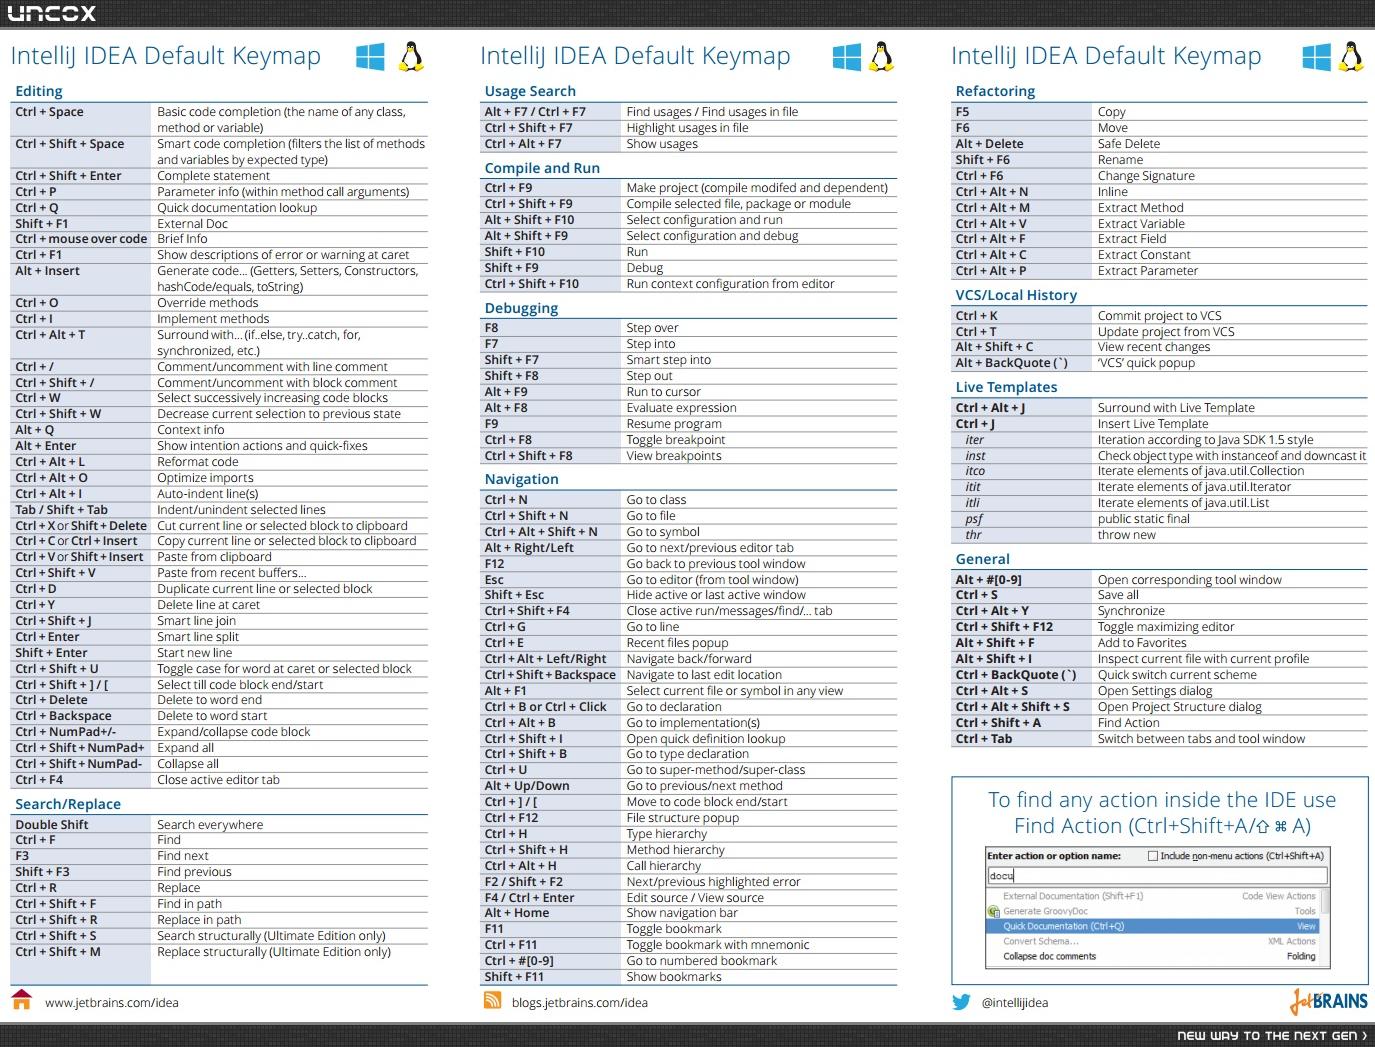Click the 'Search/Replace' section heading
This screenshot has height=1047, width=1375.
(x=68, y=804)
